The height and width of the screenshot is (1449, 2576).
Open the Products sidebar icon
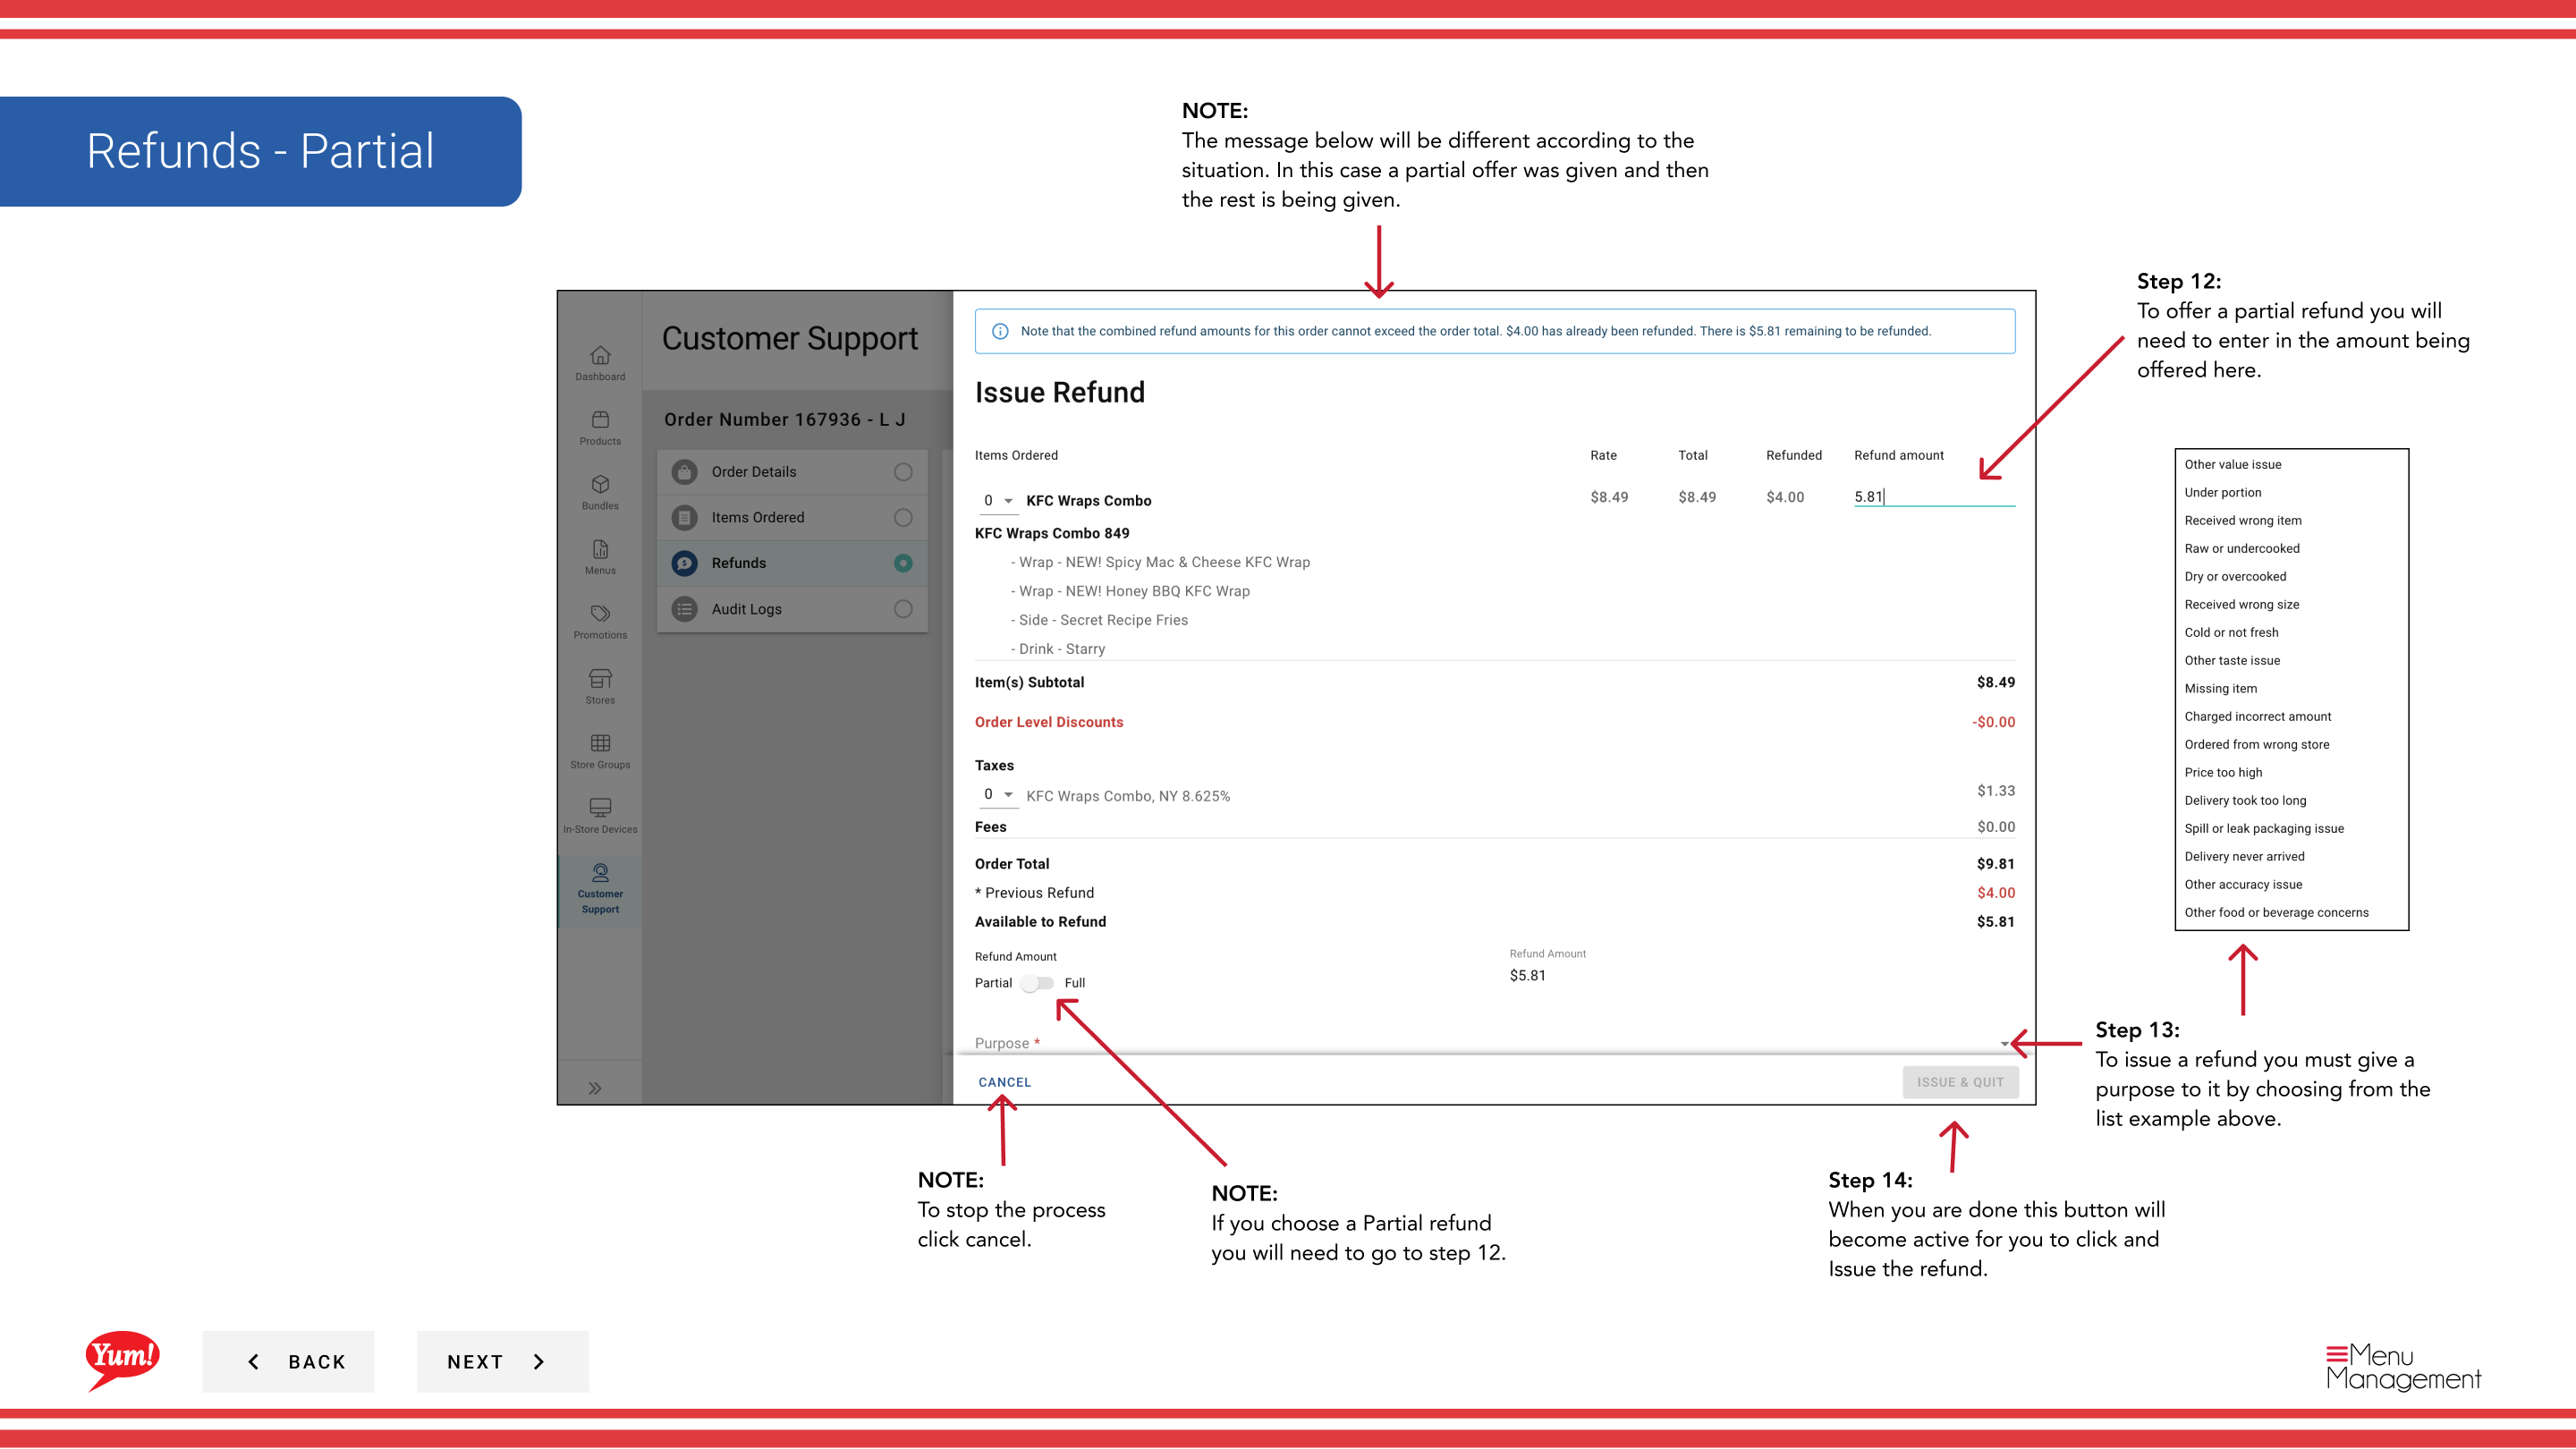point(600,419)
